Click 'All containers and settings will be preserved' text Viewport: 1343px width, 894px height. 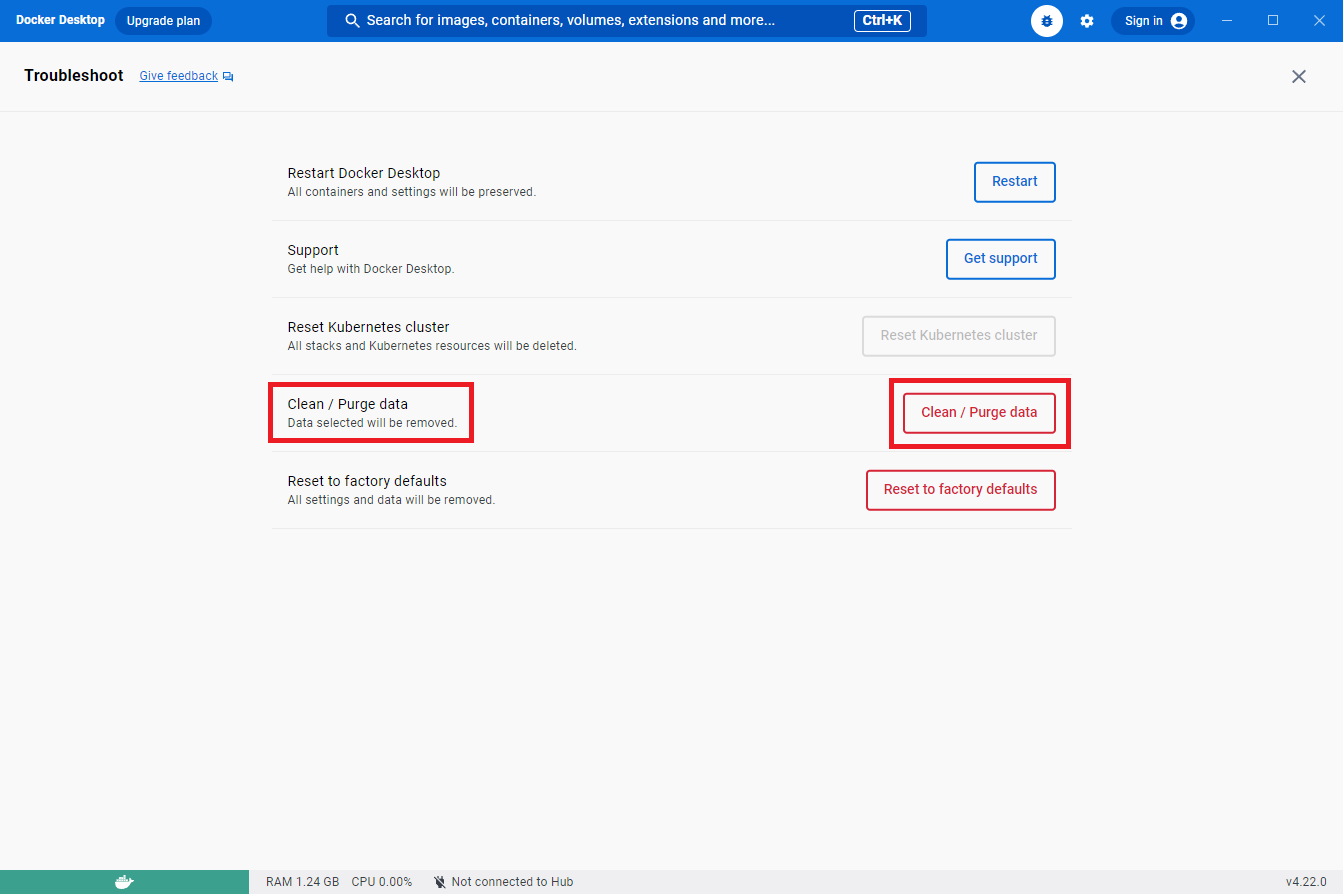411,192
